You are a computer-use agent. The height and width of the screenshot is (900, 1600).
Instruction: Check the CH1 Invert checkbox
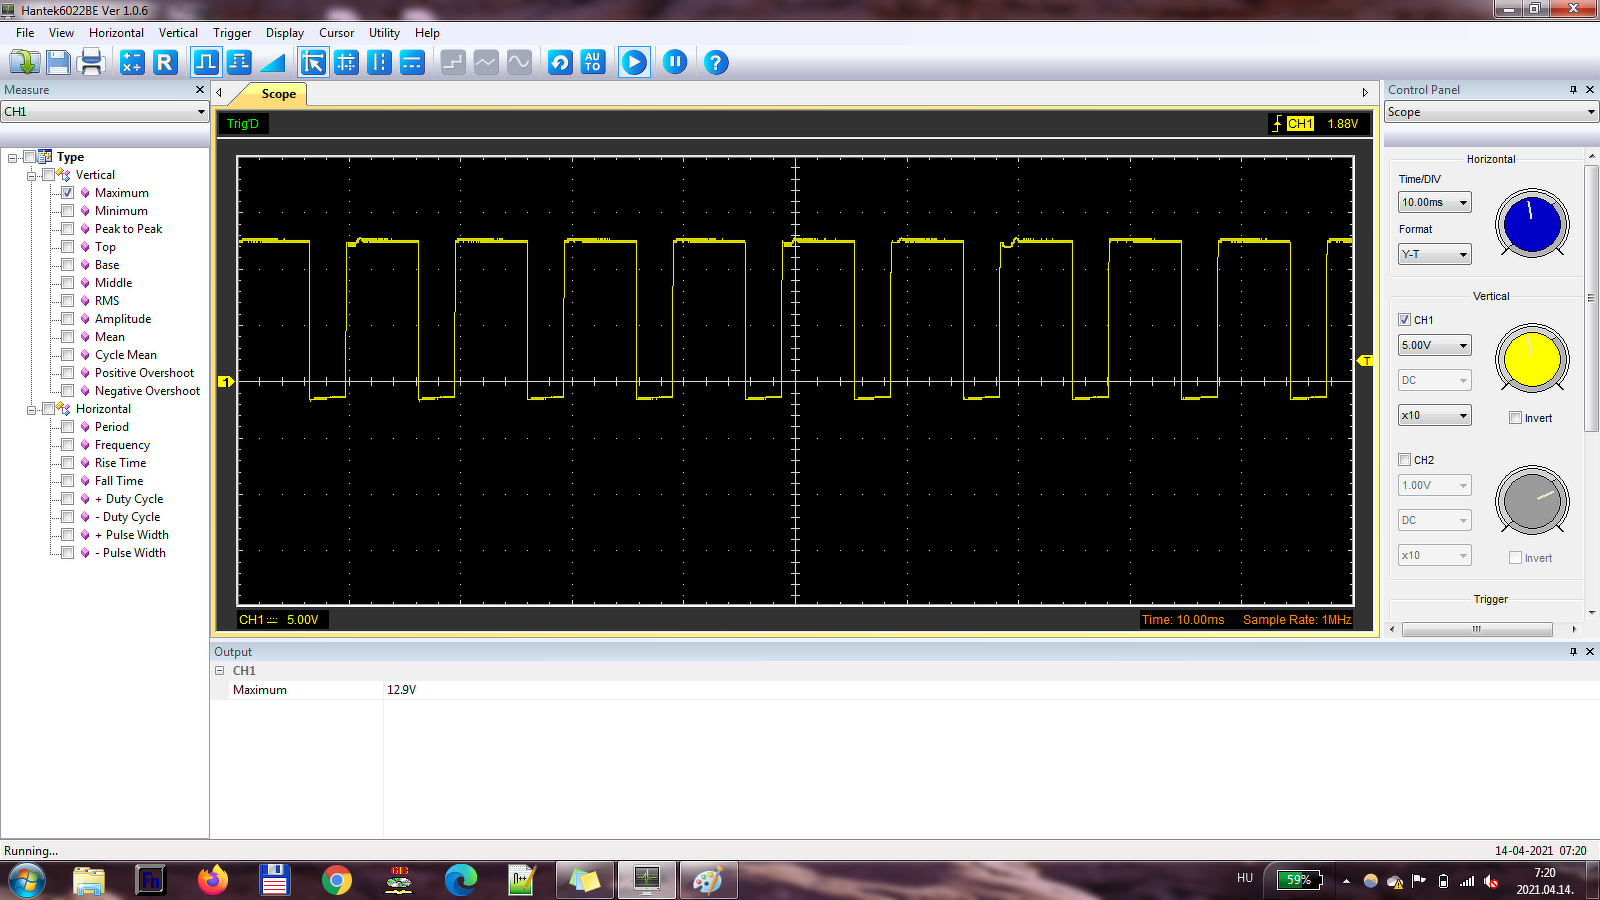[1515, 418]
